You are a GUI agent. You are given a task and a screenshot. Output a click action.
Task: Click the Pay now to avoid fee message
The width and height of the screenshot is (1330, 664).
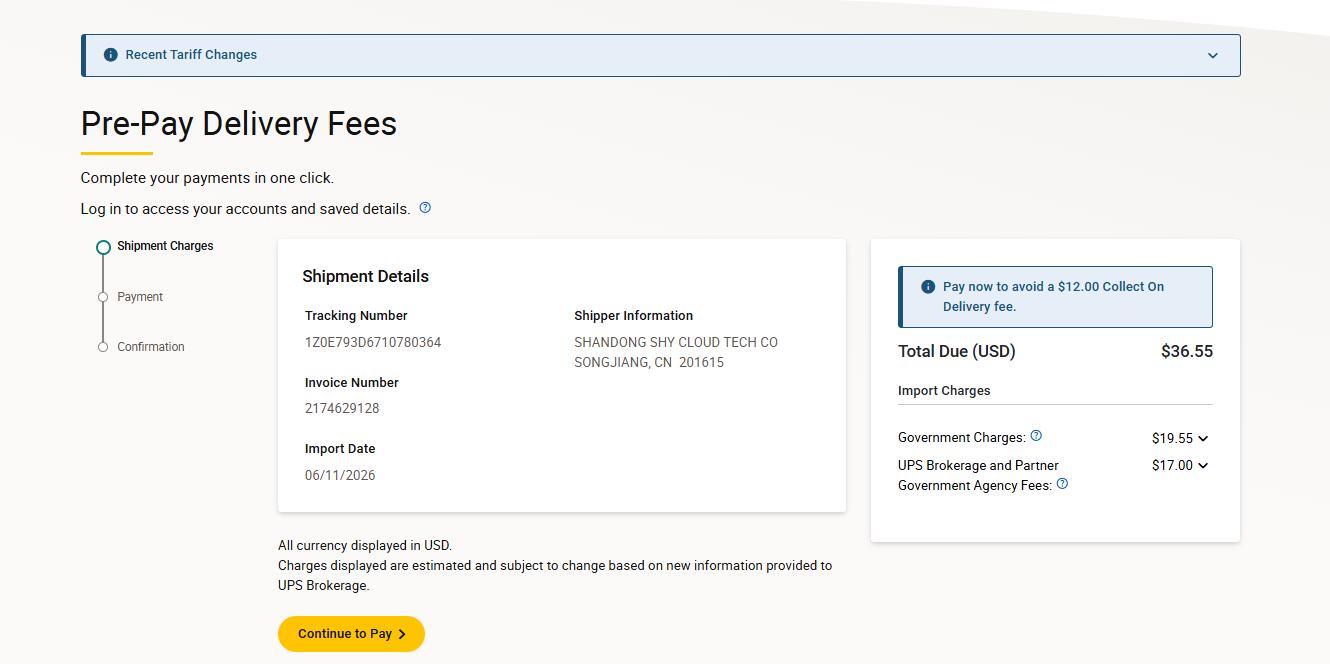(x=1053, y=296)
